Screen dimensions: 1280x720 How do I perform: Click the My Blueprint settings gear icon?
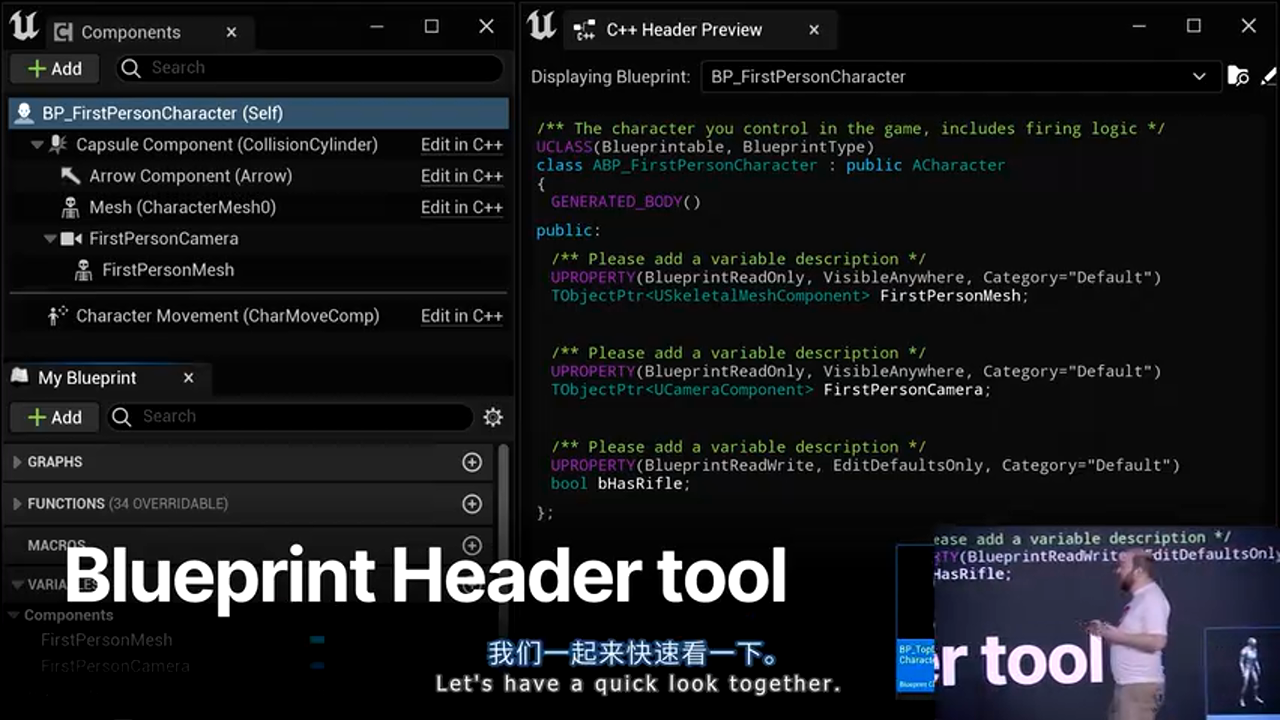pyautogui.click(x=493, y=417)
